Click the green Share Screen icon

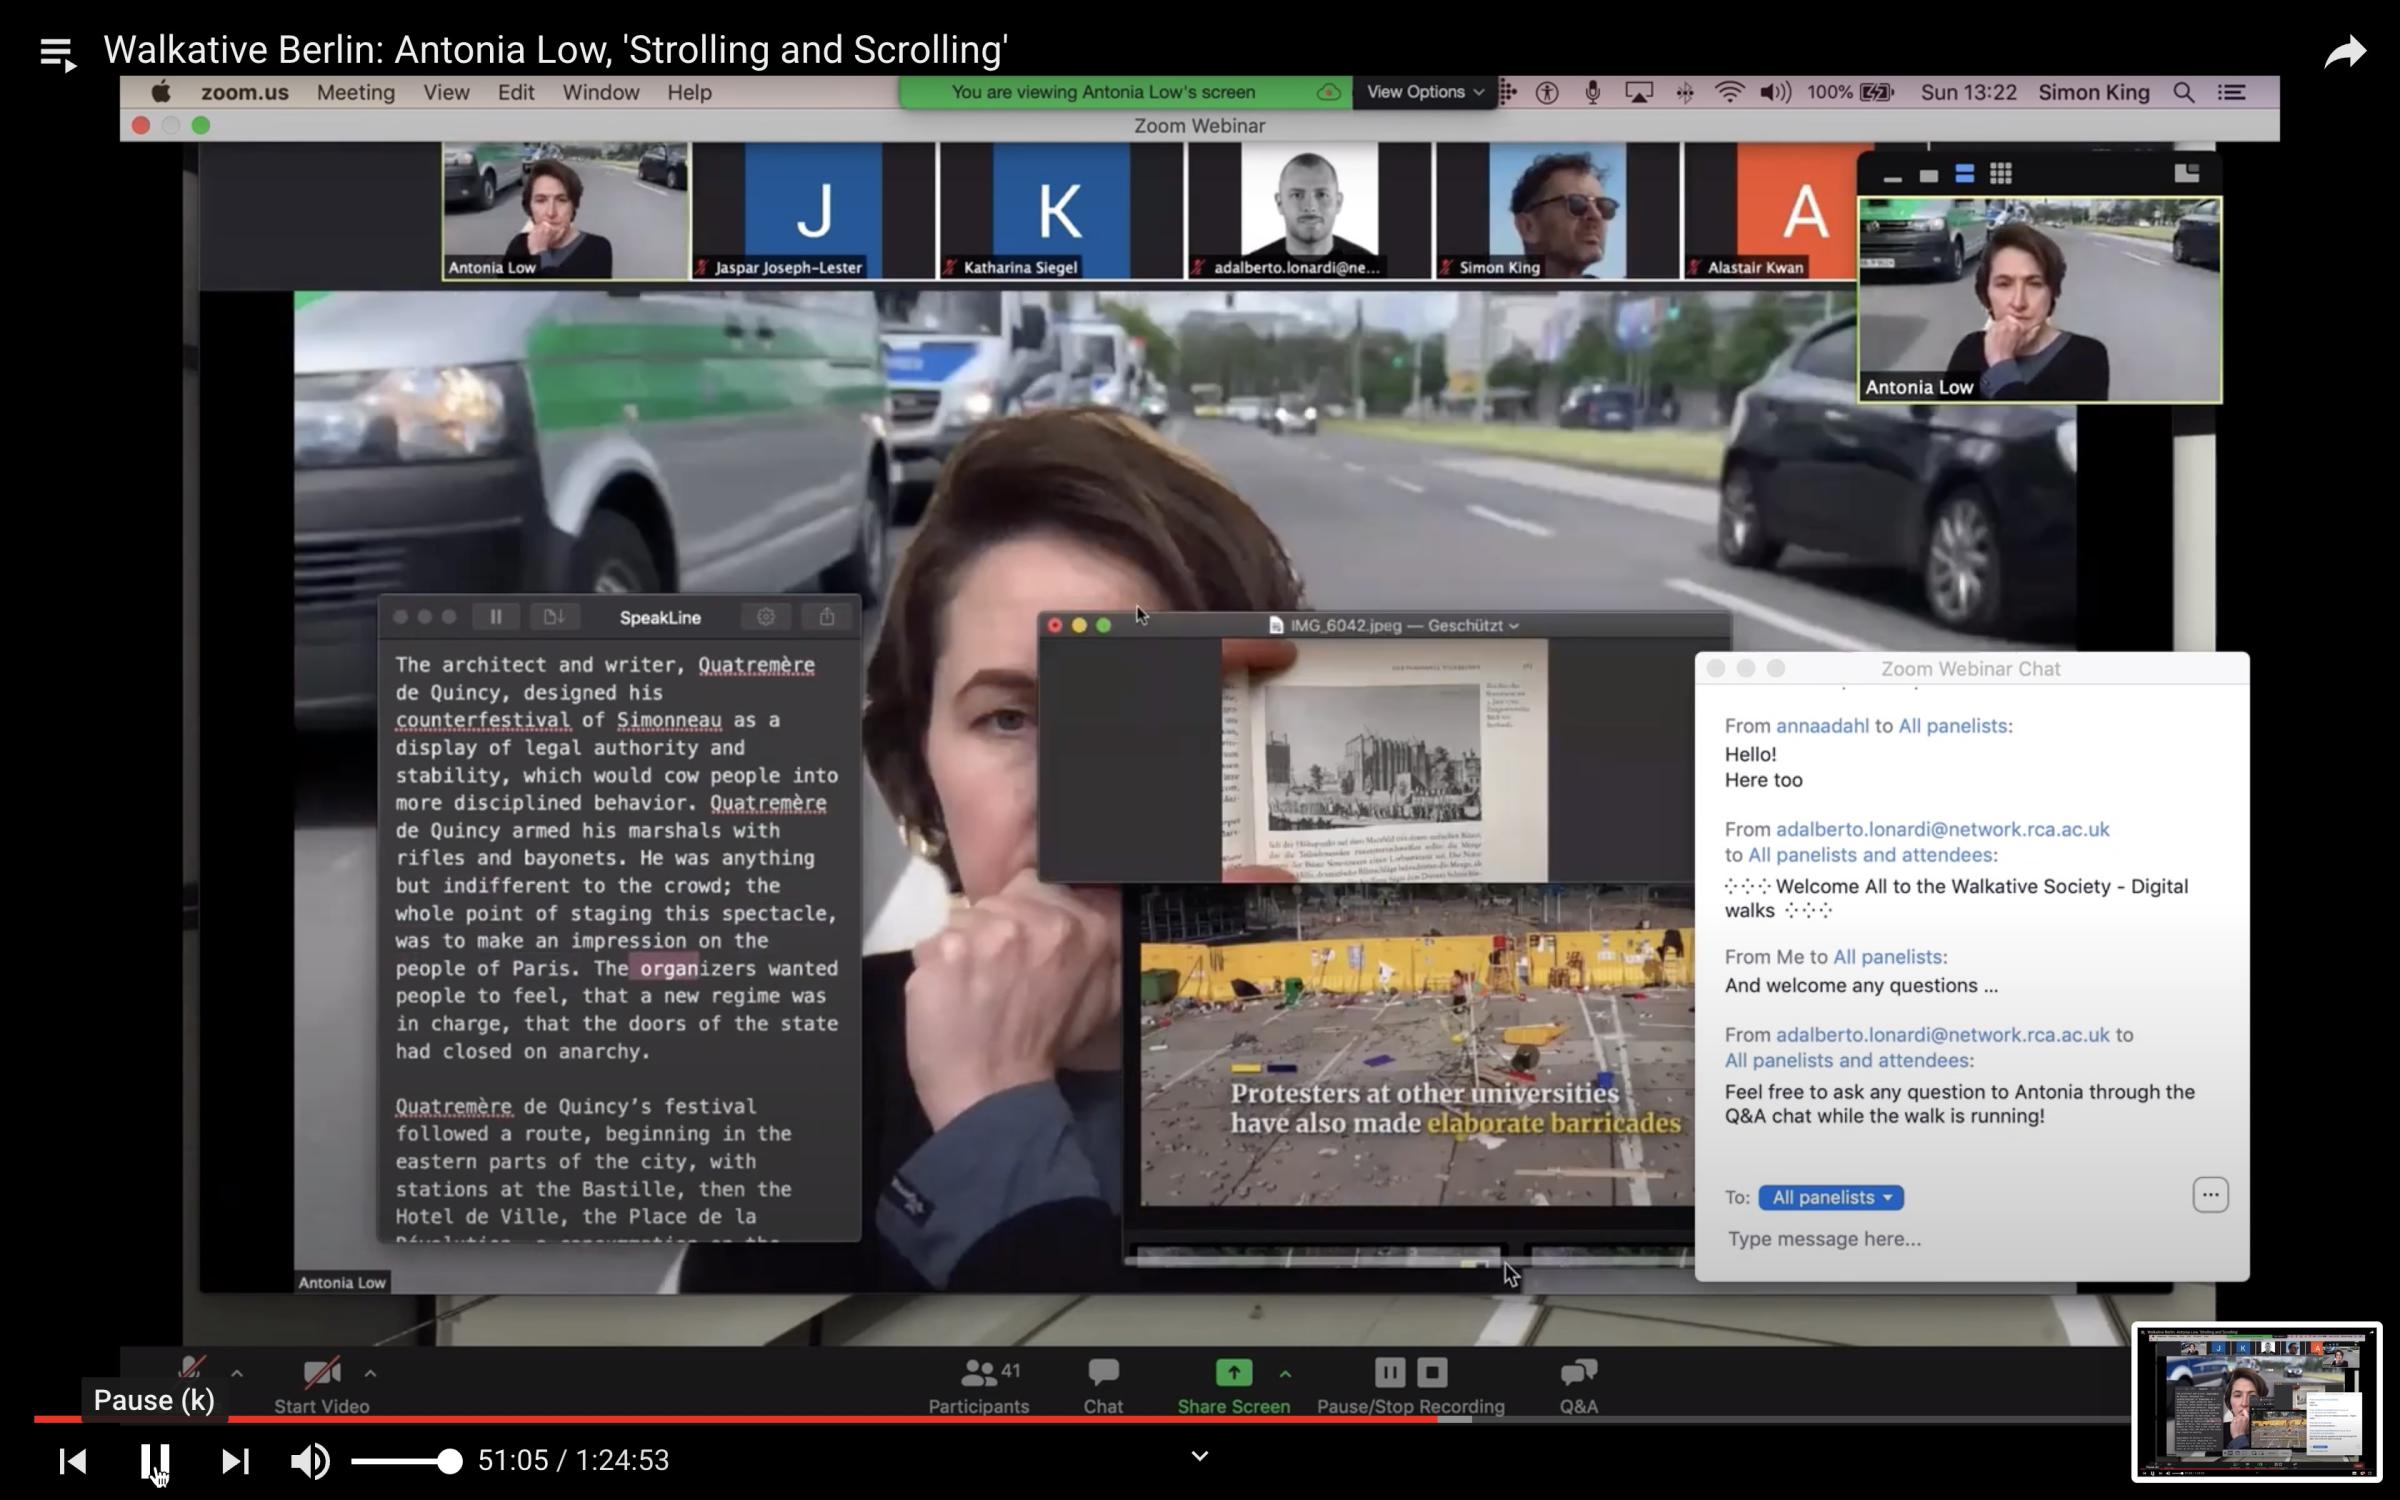click(1233, 1373)
